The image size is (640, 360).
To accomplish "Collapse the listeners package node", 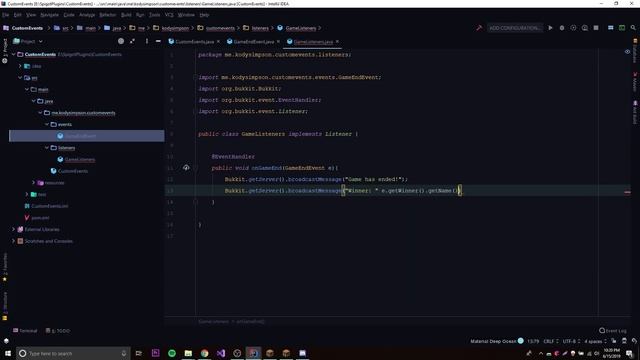I will pyautogui.click(x=47, y=148).
